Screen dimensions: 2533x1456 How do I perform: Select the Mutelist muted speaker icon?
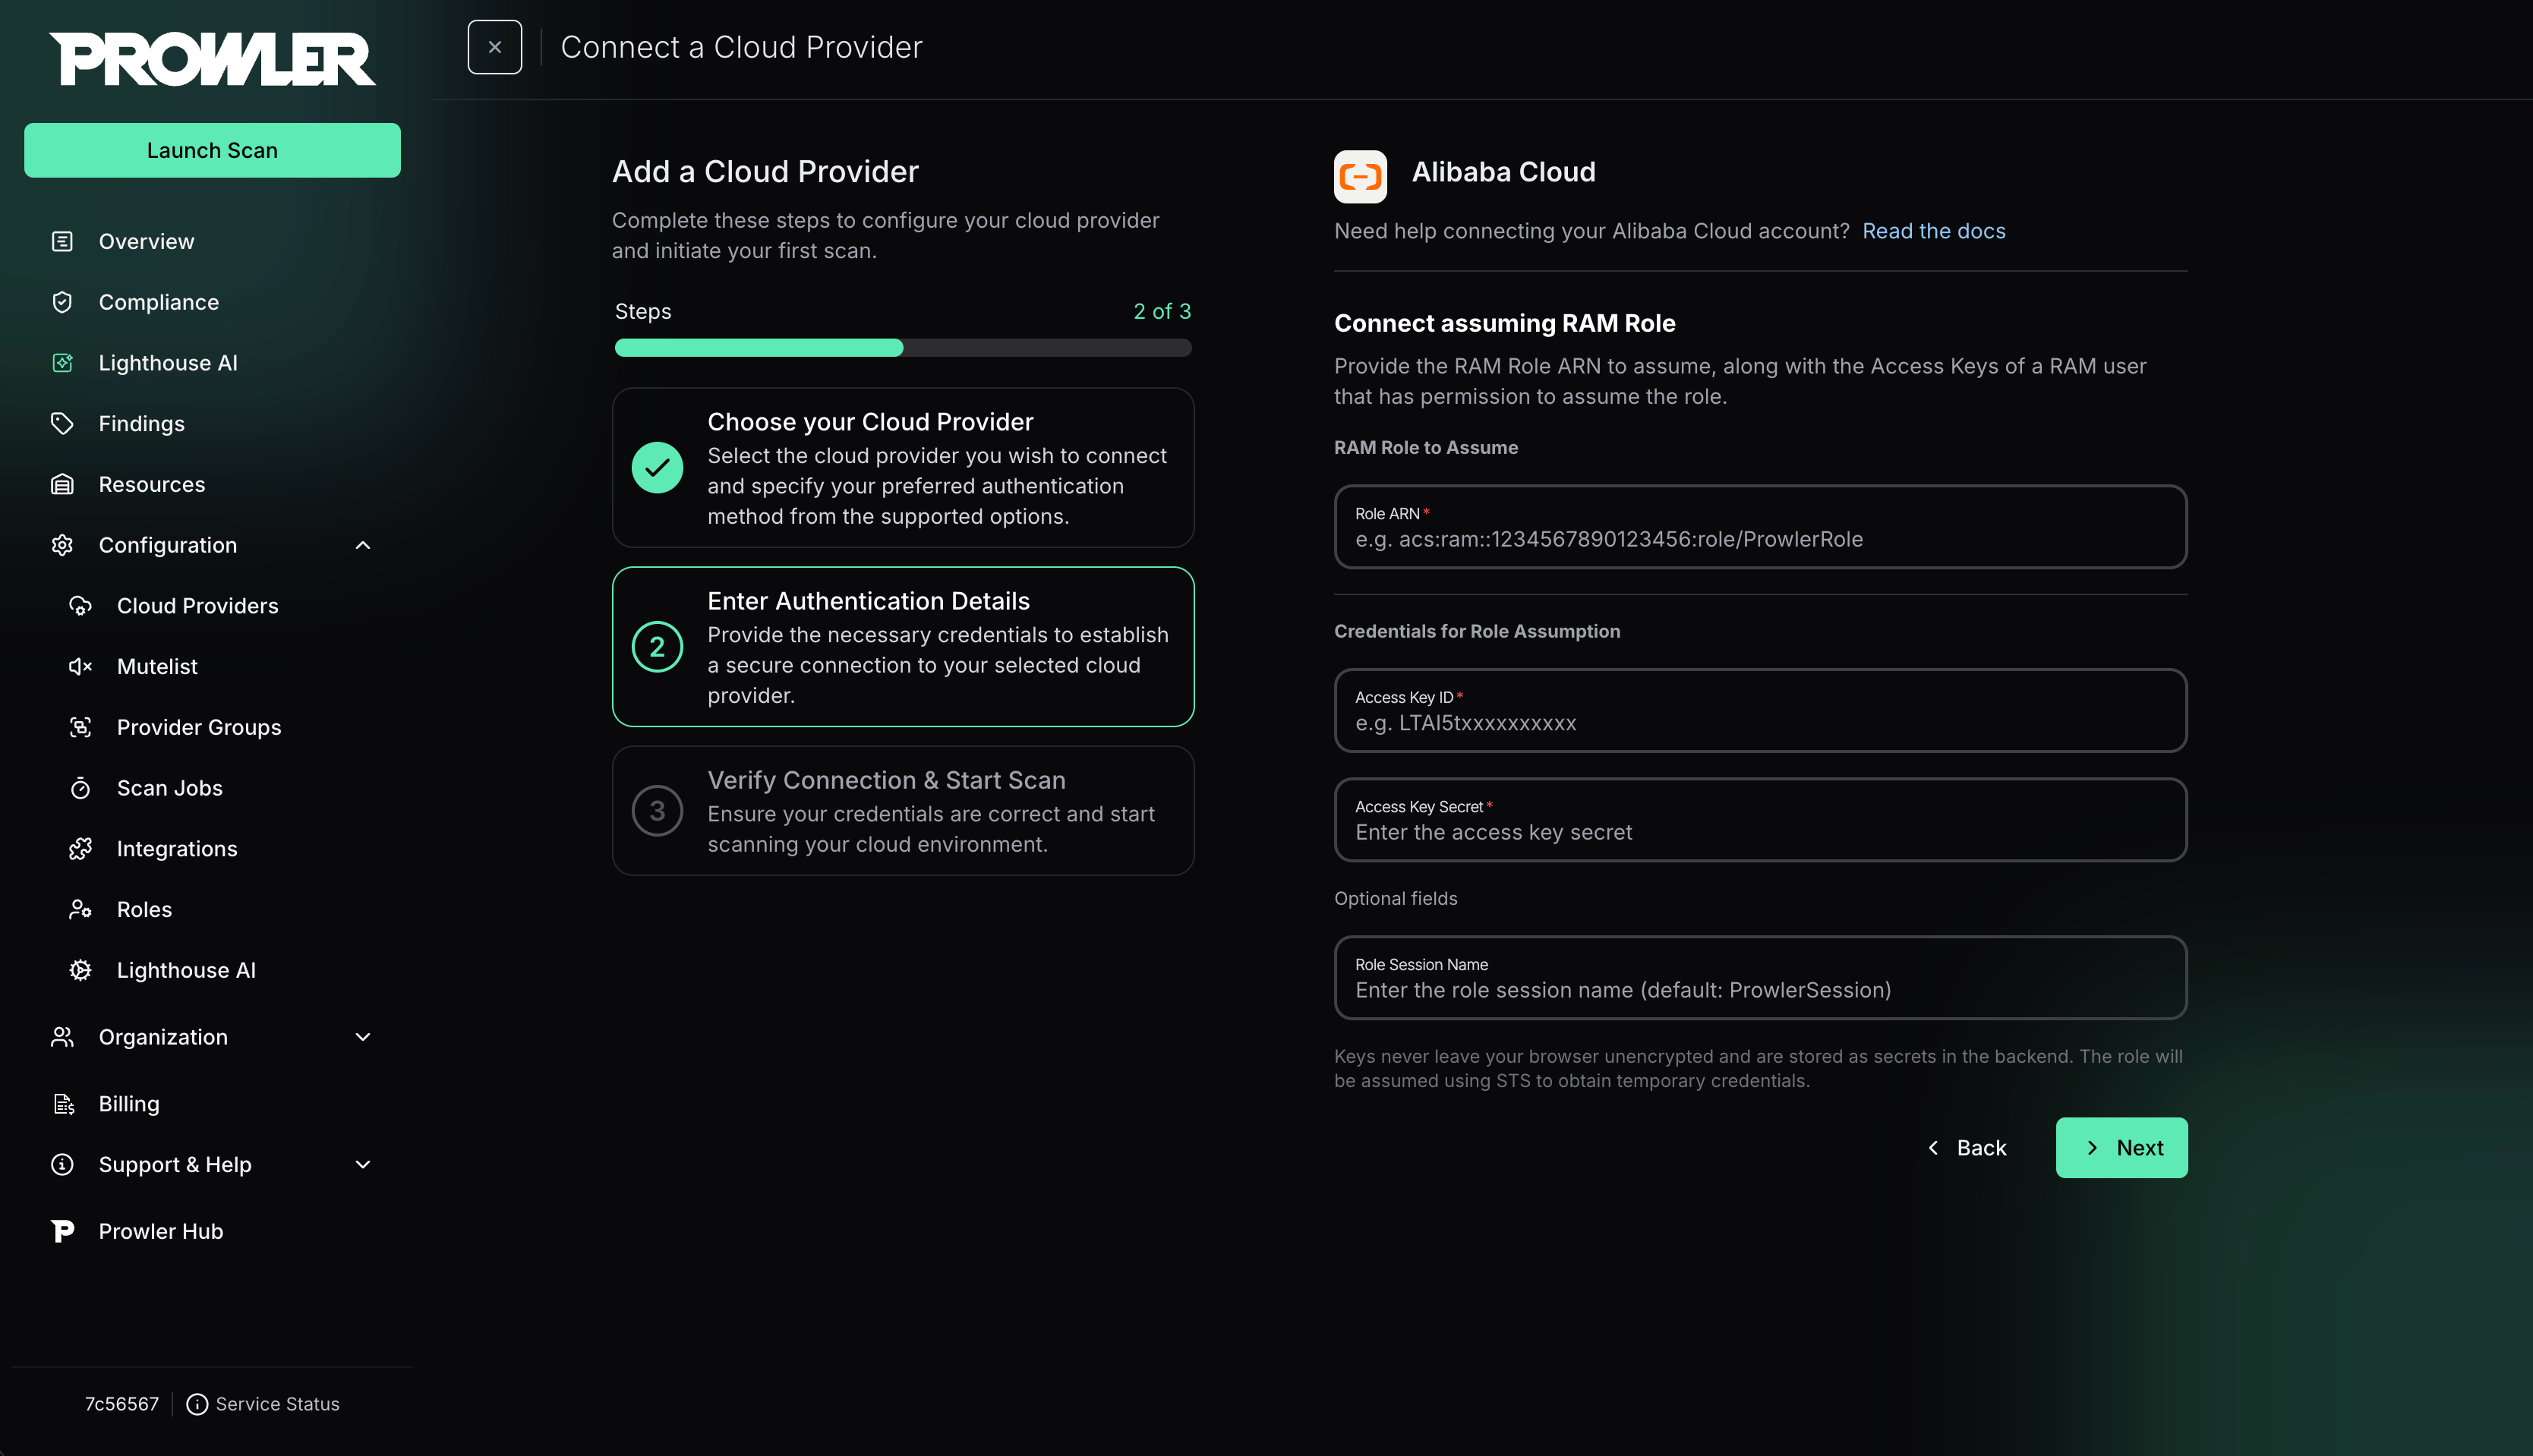click(80, 666)
